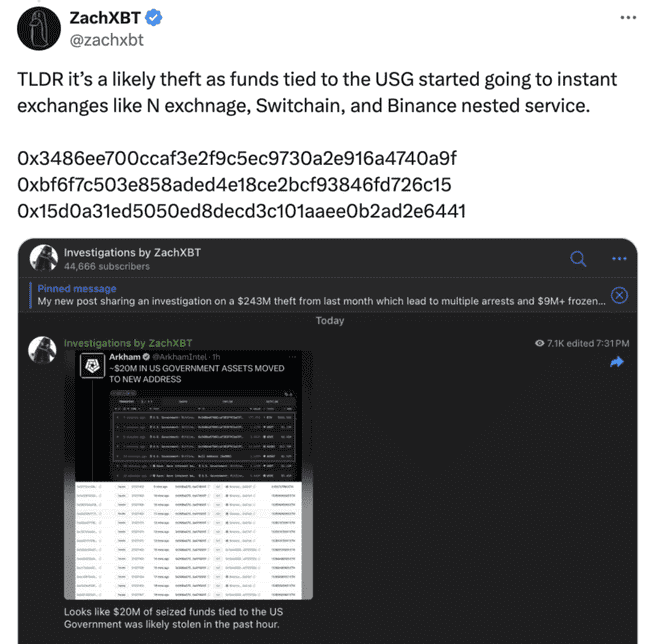Click the 44,666 subscribers count
Viewport: 650px width, 644px height.
click(107, 267)
